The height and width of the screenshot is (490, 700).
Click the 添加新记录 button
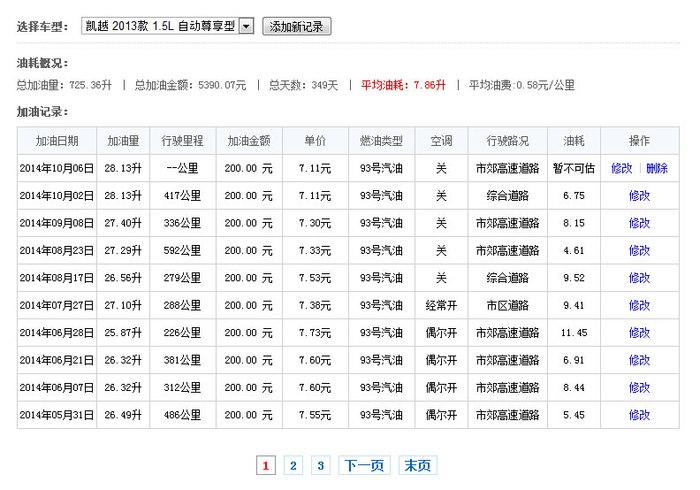(x=297, y=27)
